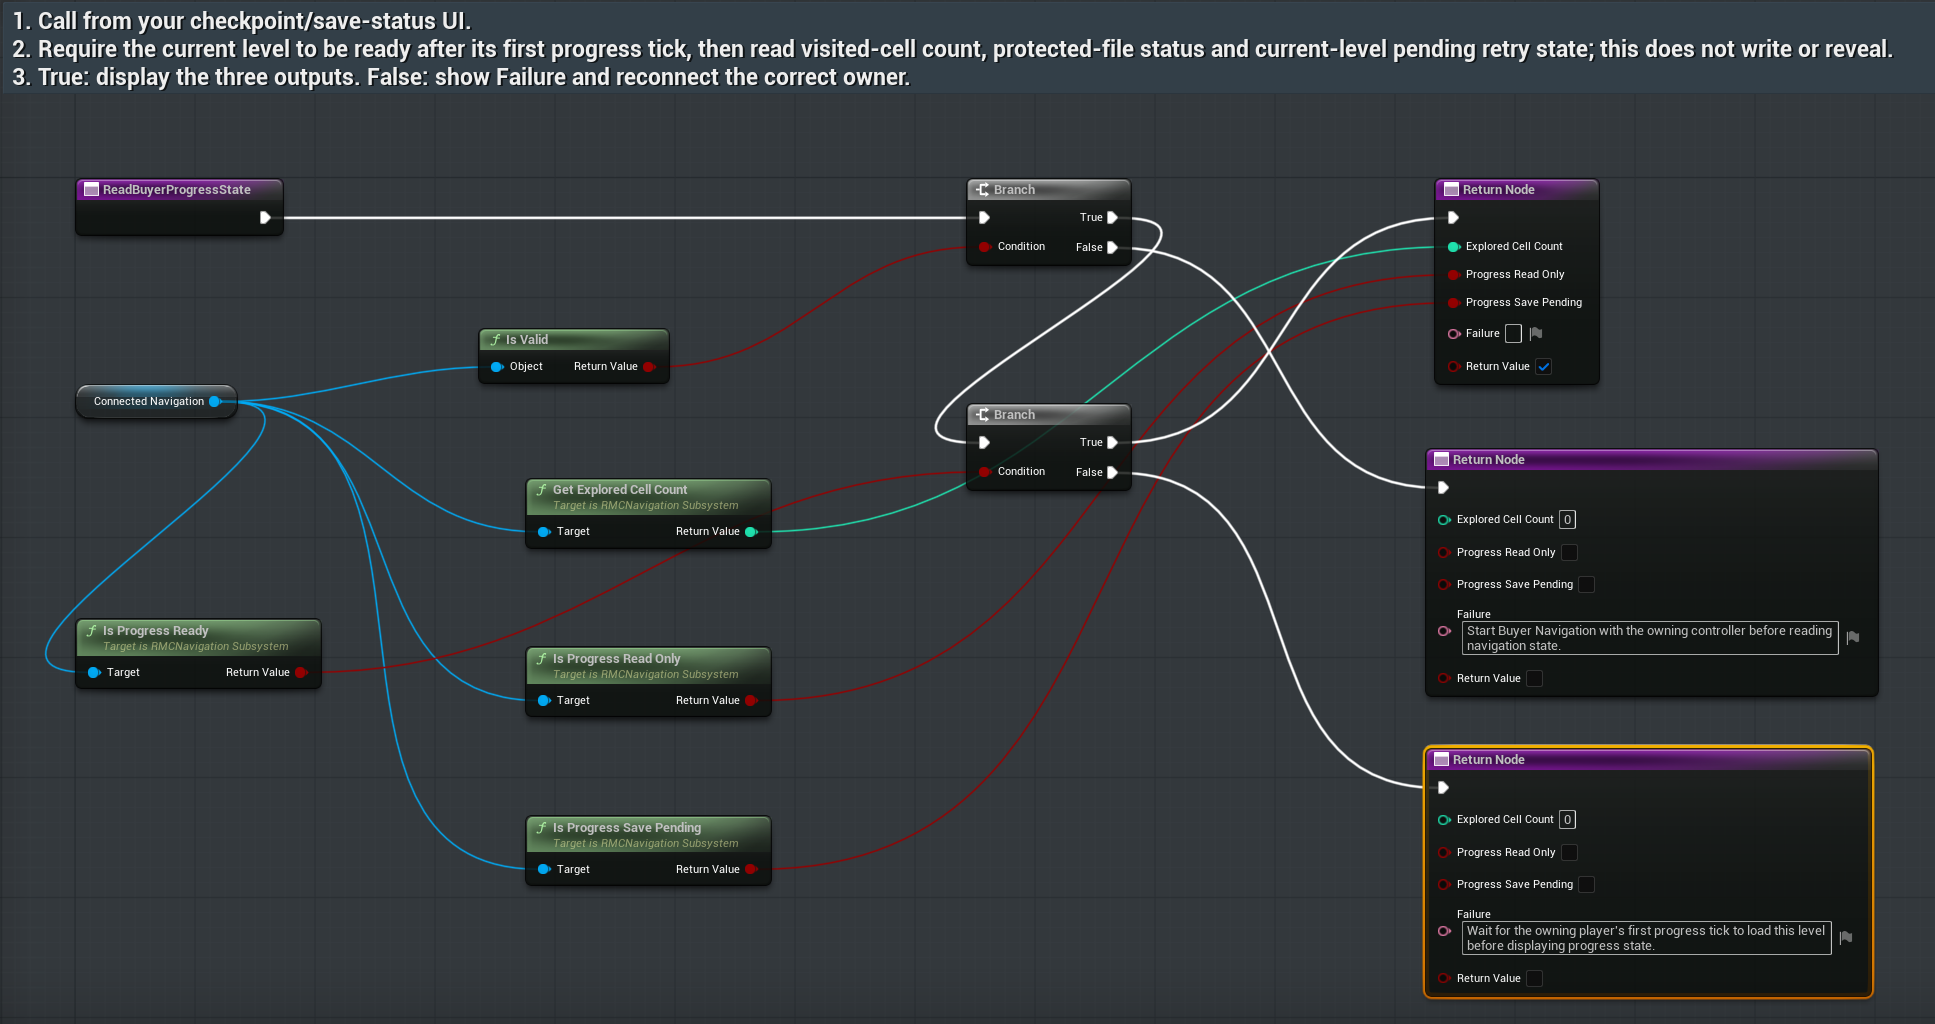
Task: Toggle highlighted Return Node's Progress Save Pending checkbox
Action: coord(1586,885)
